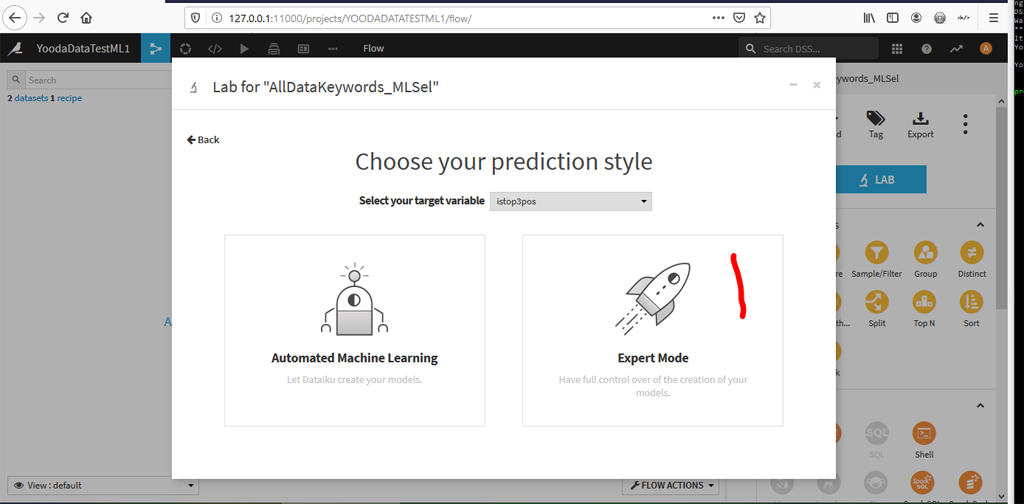Open the dashboards nav icon
The height and width of the screenshot is (504, 1024).
pyautogui.click(x=304, y=48)
